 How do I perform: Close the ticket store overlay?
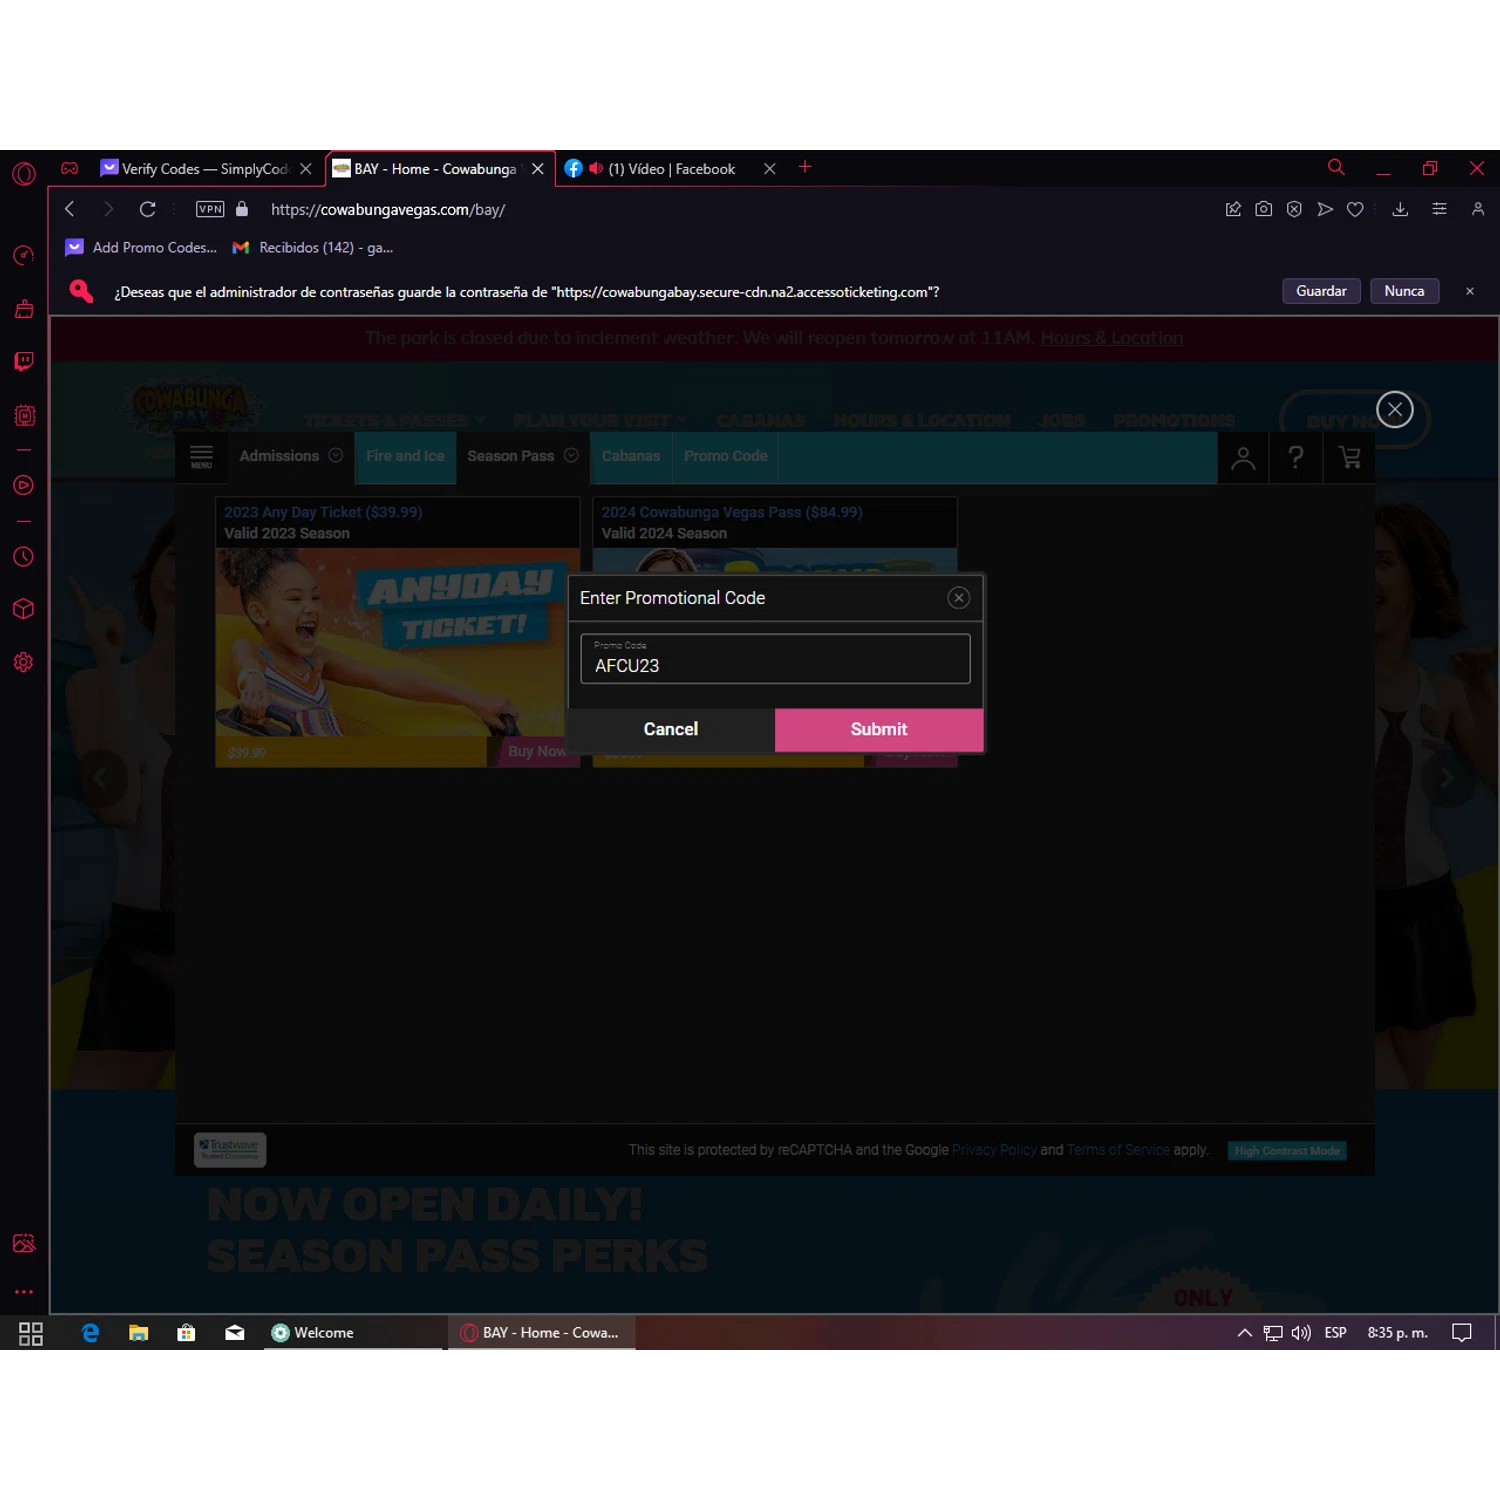[x=1395, y=409]
